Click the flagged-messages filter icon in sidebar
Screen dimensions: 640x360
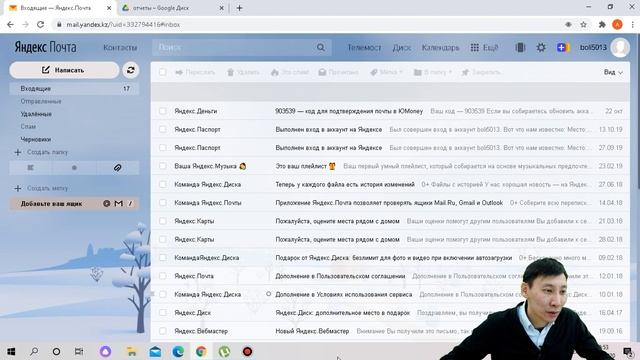point(31,168)
